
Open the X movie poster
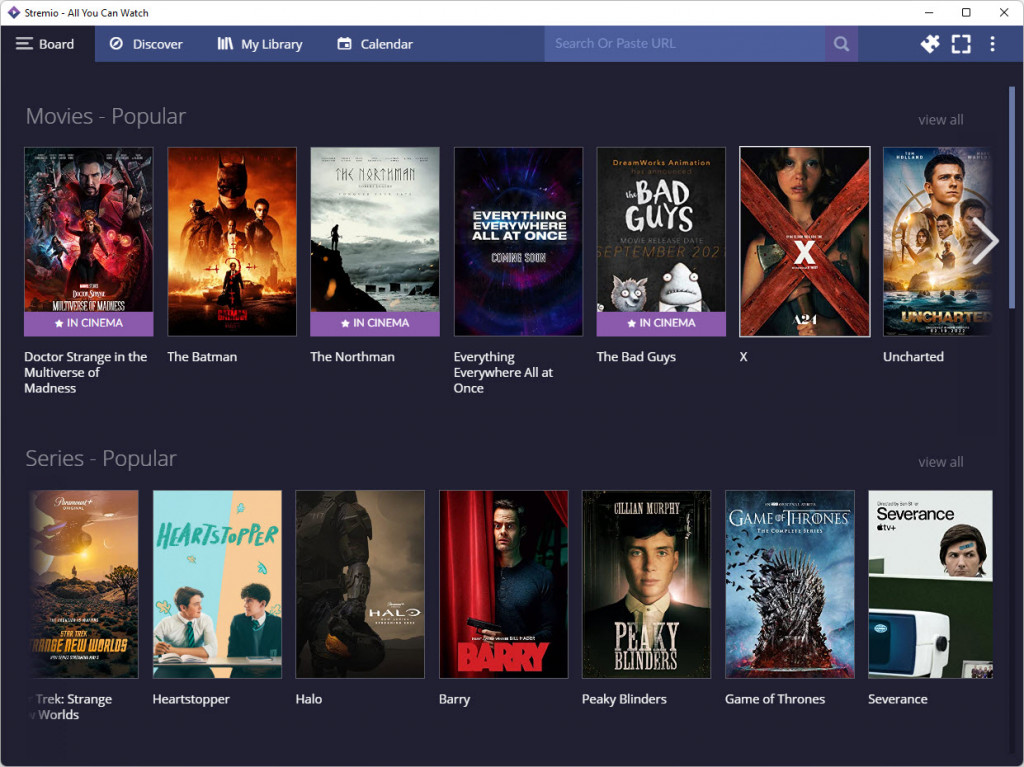805,242
